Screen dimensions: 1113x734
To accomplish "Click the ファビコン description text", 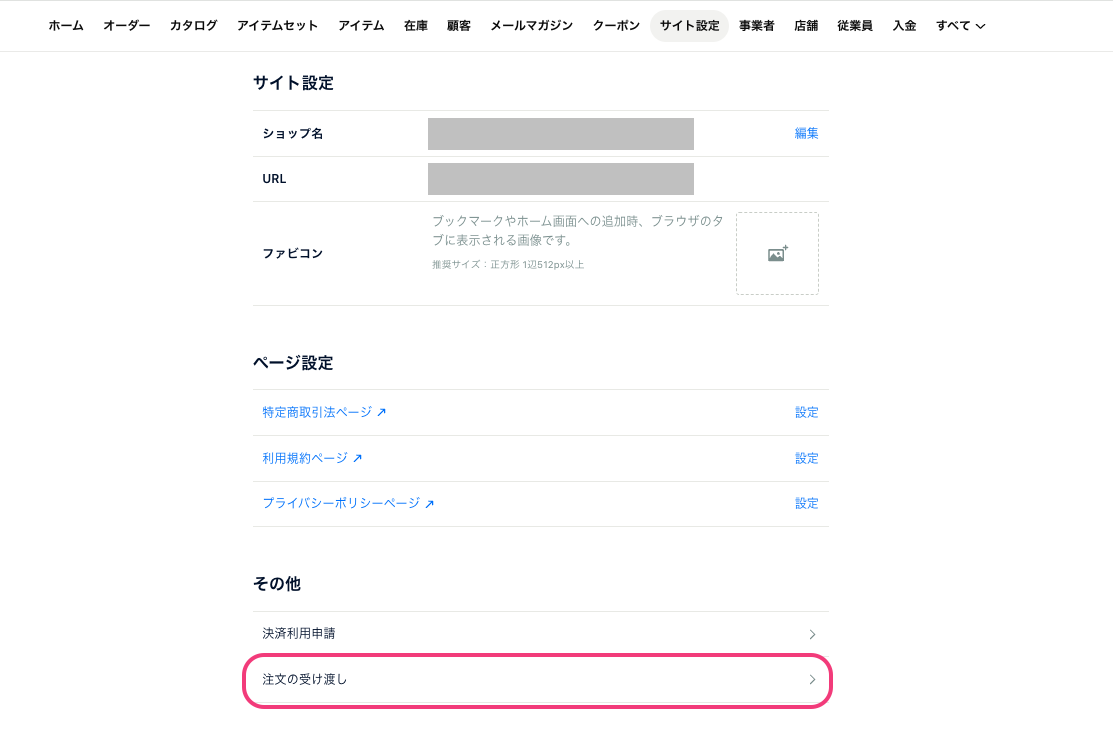I will [578, 231].
